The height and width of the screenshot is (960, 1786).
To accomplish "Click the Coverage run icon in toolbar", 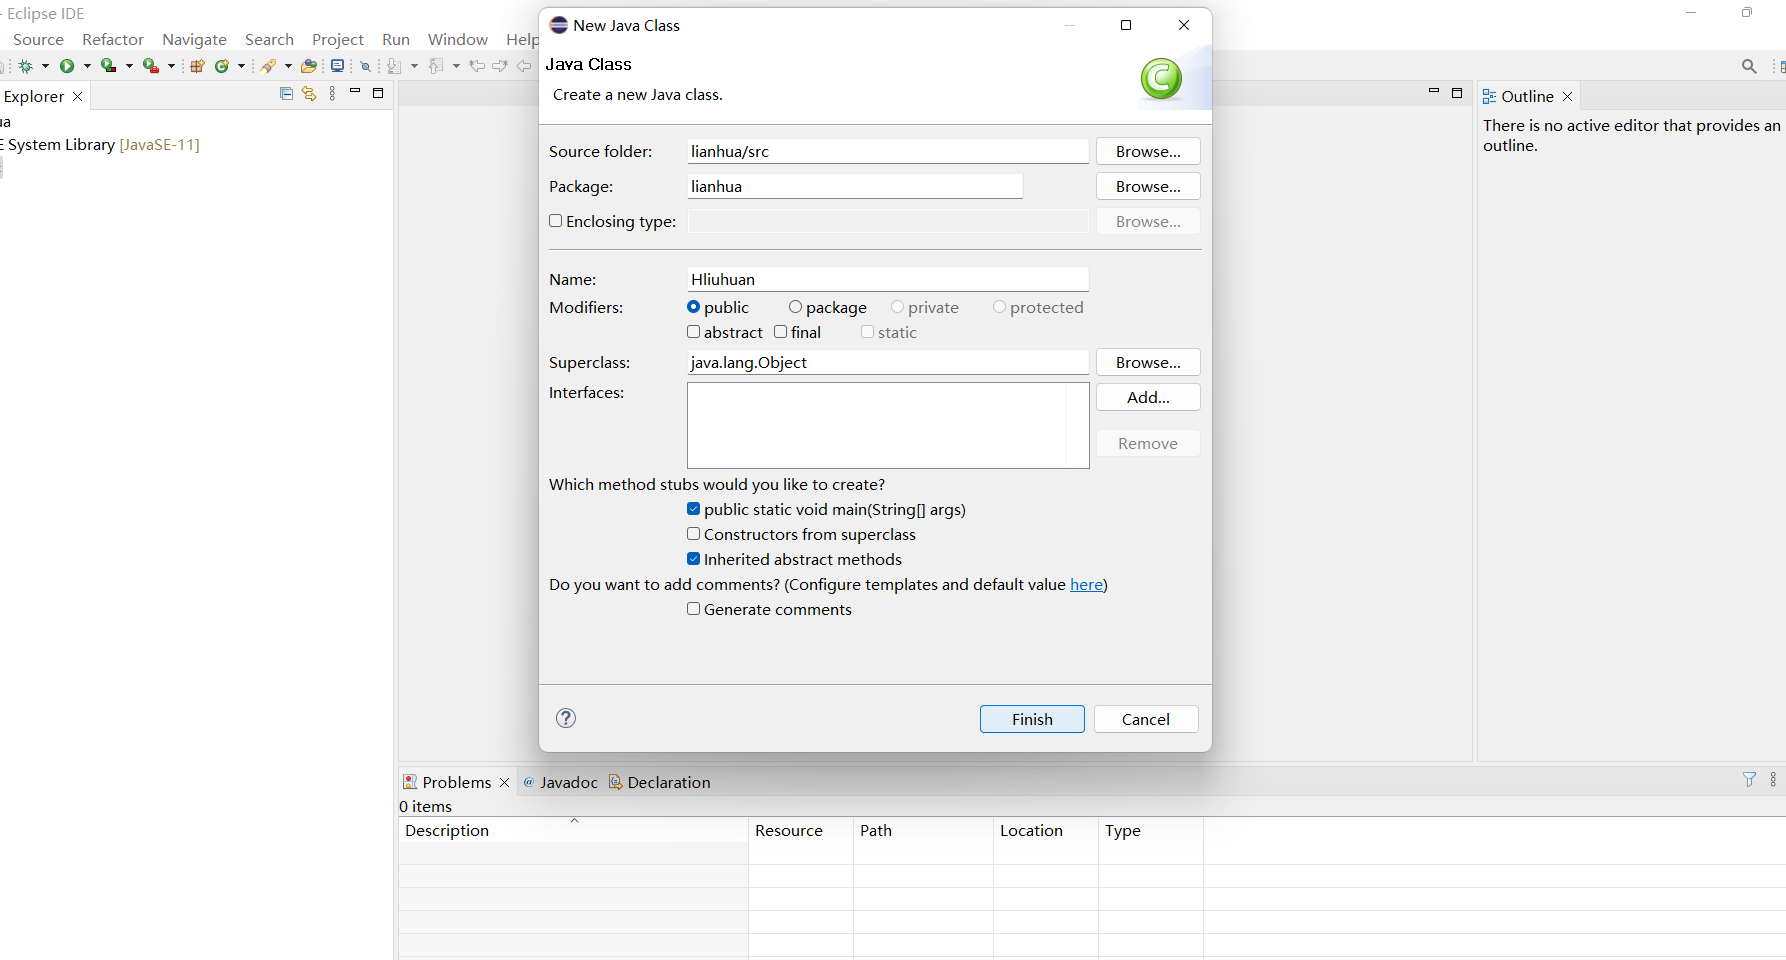I will click(x=108, y=65).
